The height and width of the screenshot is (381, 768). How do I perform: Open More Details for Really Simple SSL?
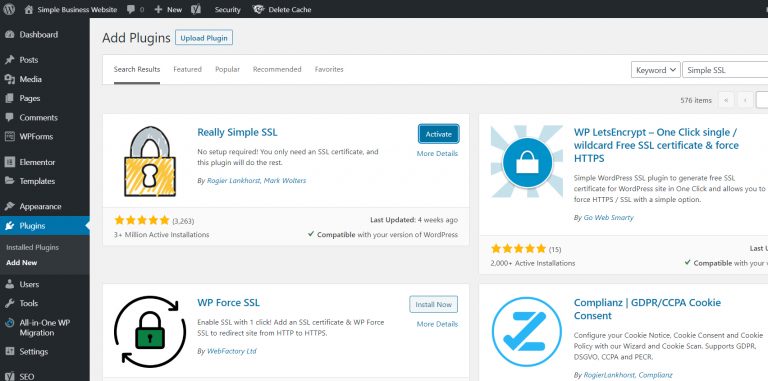point(437,153)
